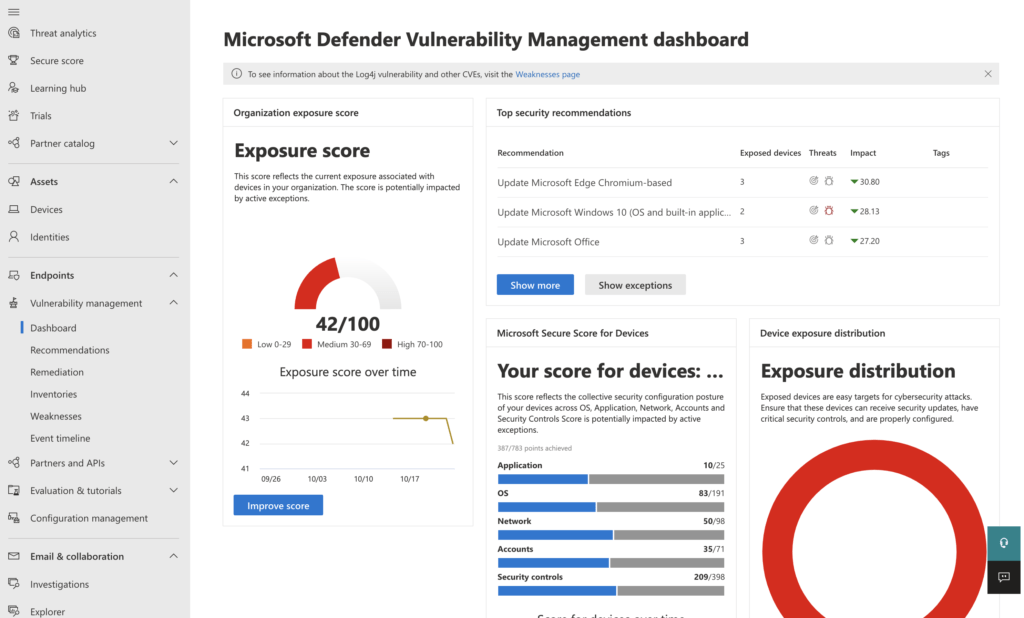This screenshot has width=1024, height=618.
Task: Collapse the Assets section chevron
Action: click(174, 181)
